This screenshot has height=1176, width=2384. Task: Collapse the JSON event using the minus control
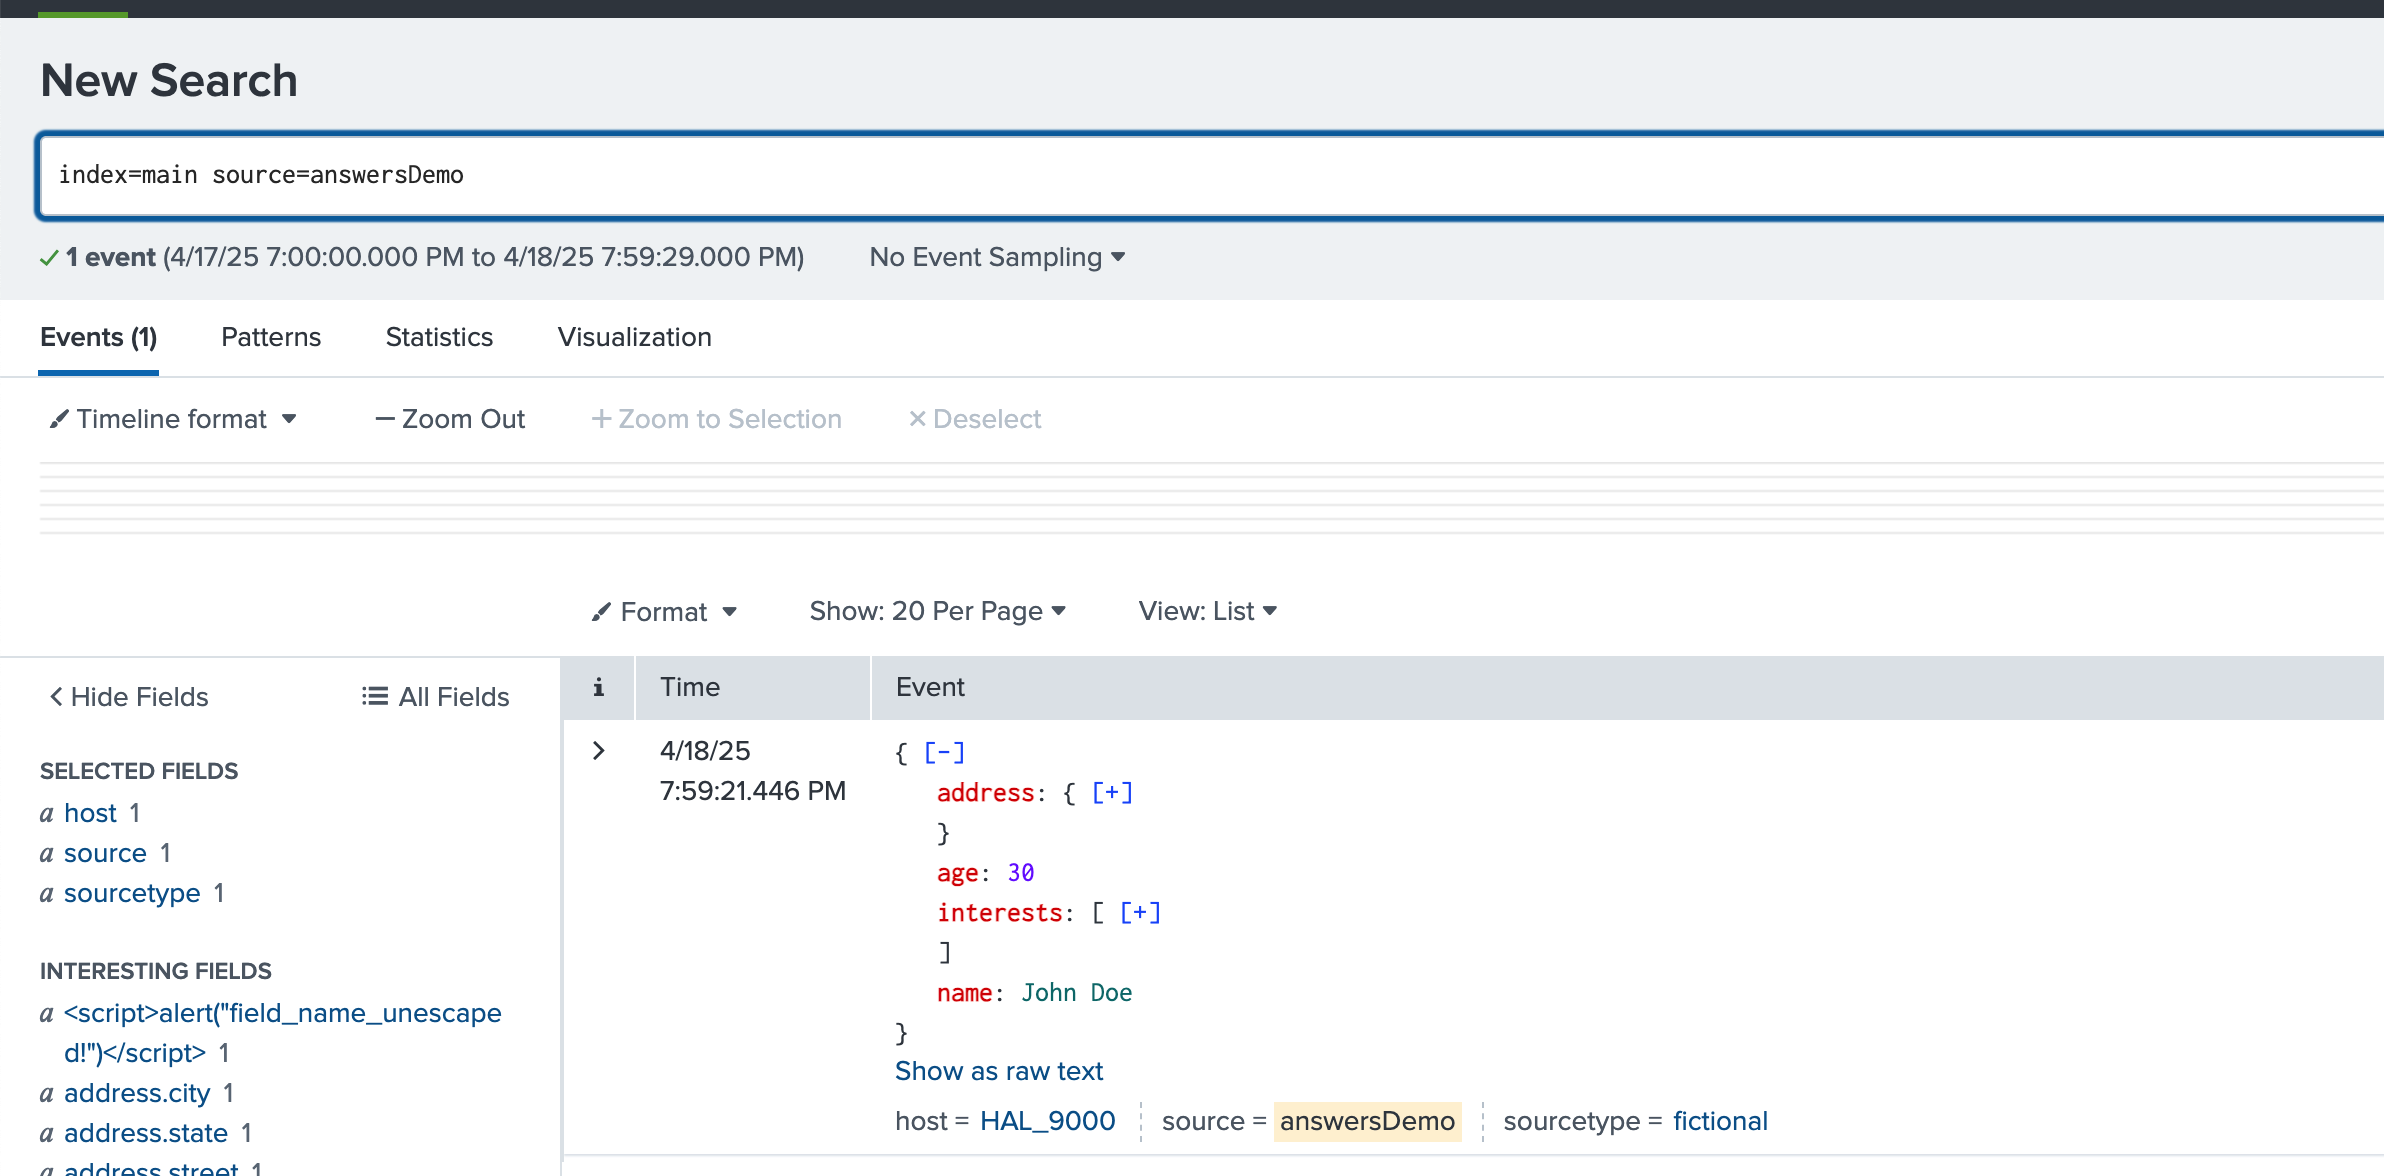[943, 751]
